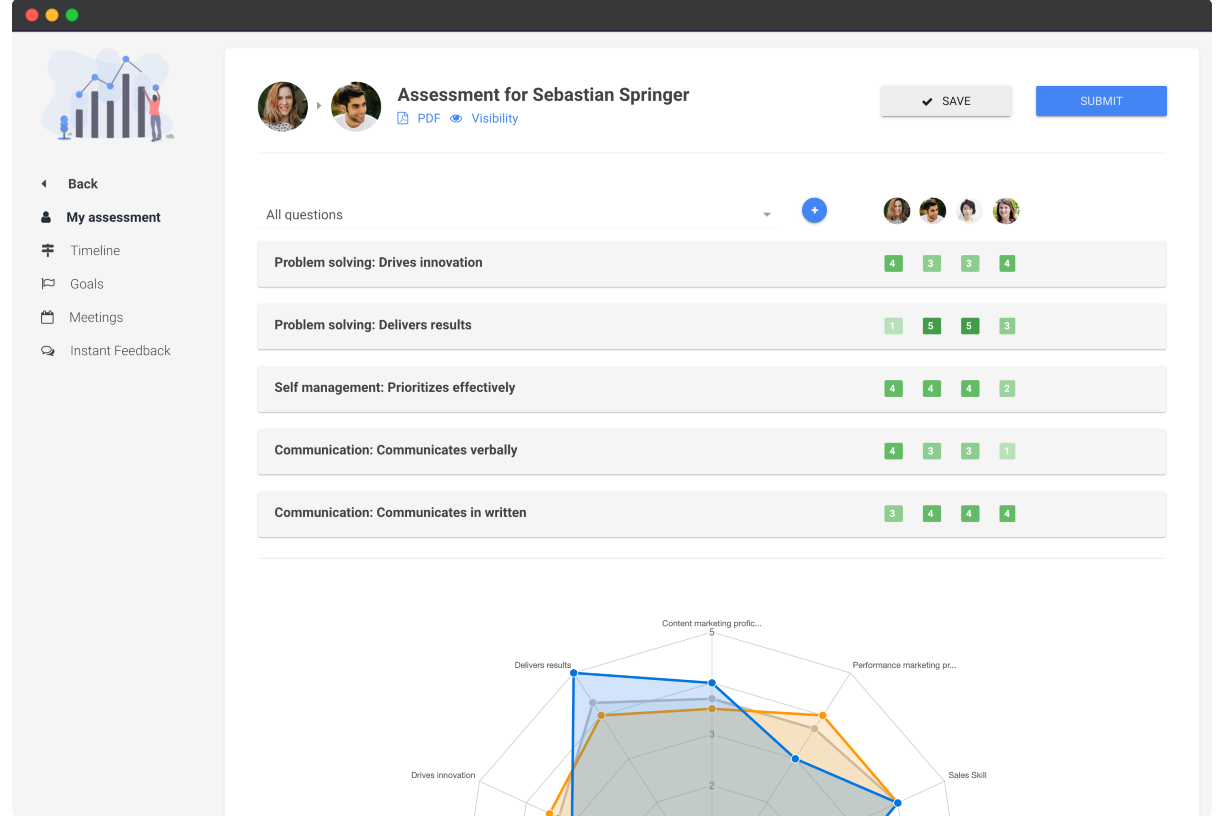Open the All questions dropdown

coord(517,215)
